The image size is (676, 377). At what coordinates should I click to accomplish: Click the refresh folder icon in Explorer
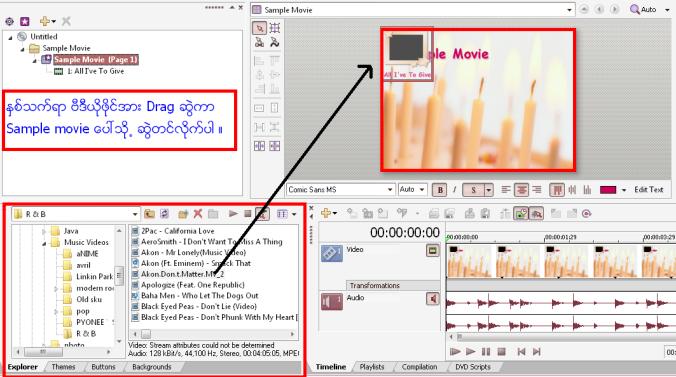[x=164, y=214]
